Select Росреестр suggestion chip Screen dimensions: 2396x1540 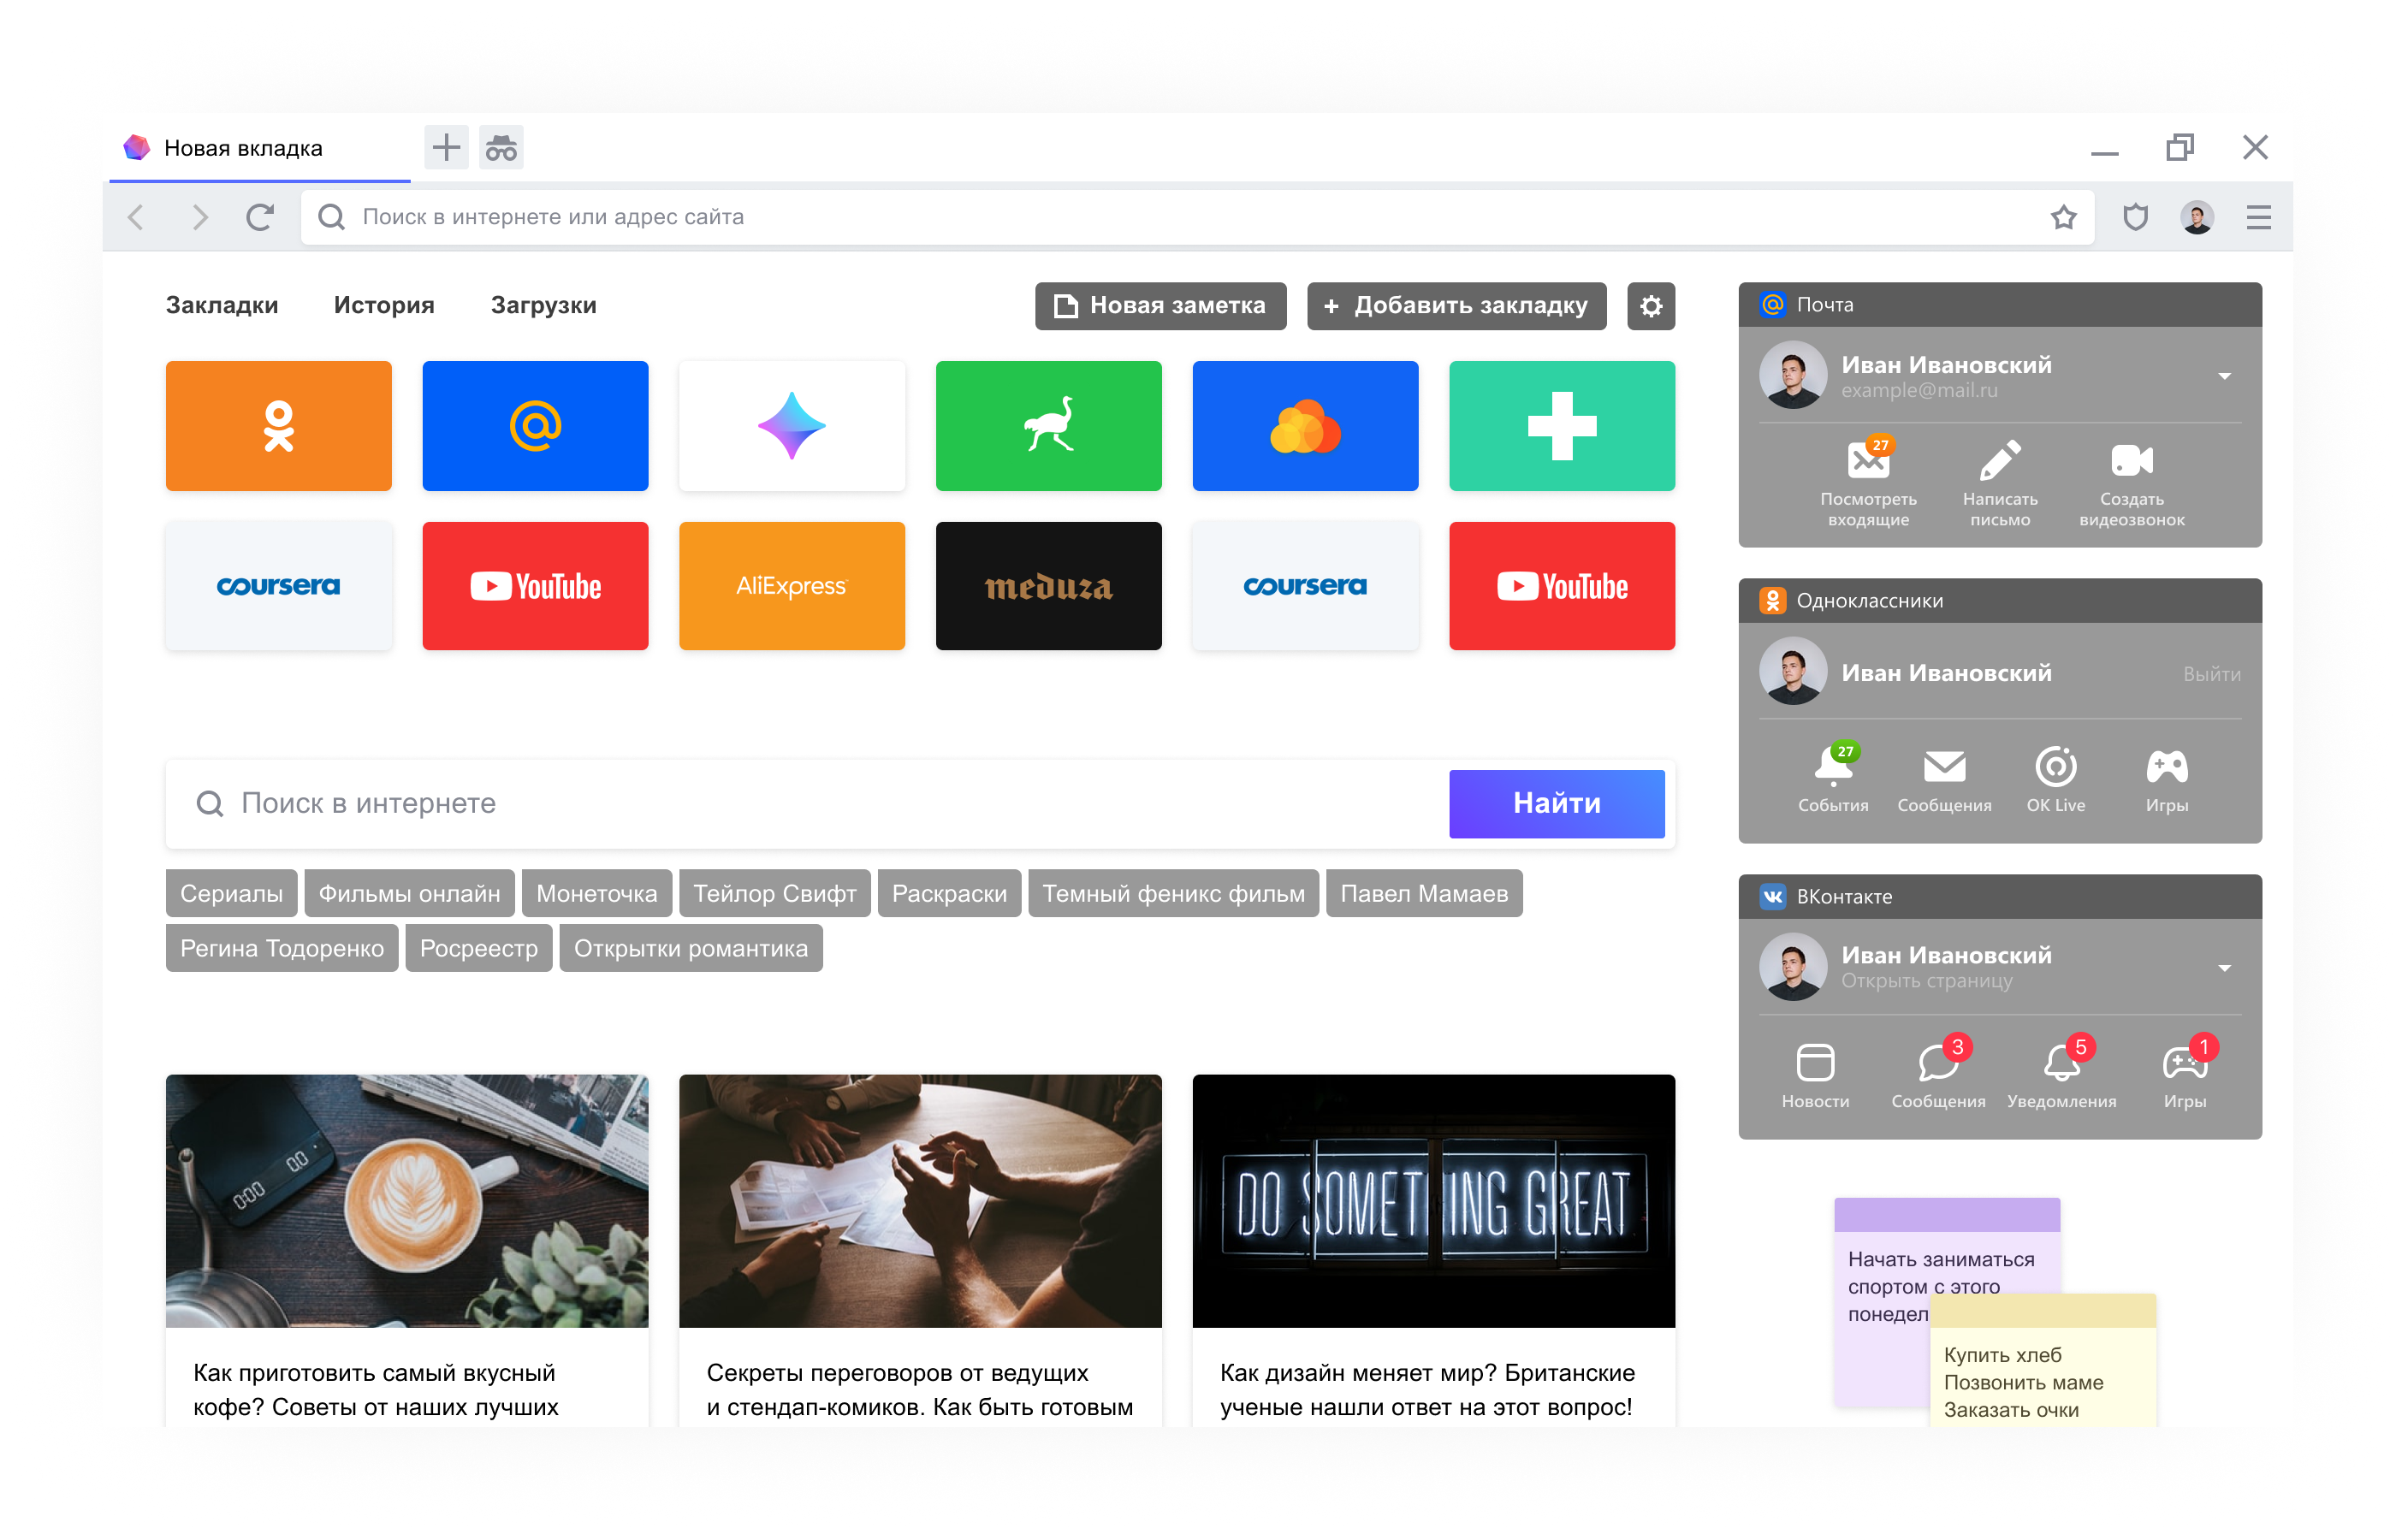pyautogui.click(x=478, y=948)
